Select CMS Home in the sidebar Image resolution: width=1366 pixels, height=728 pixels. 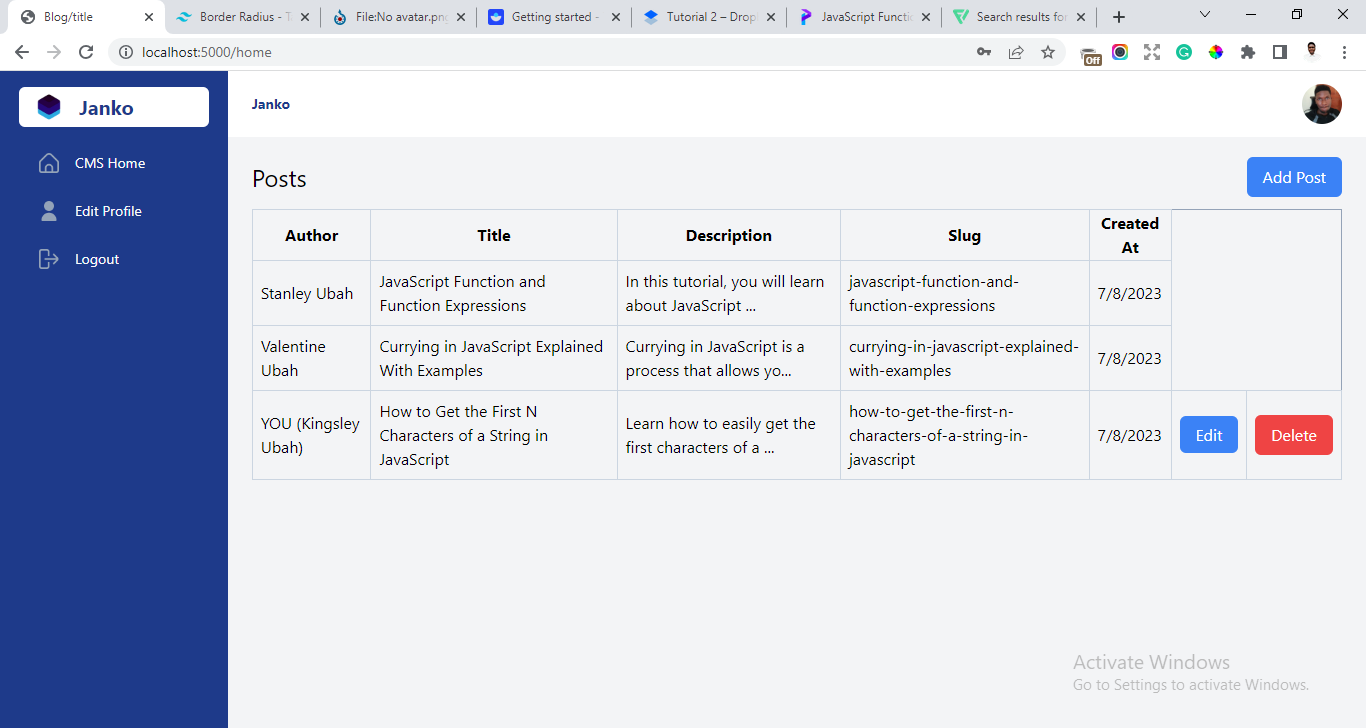click(109, 163)
